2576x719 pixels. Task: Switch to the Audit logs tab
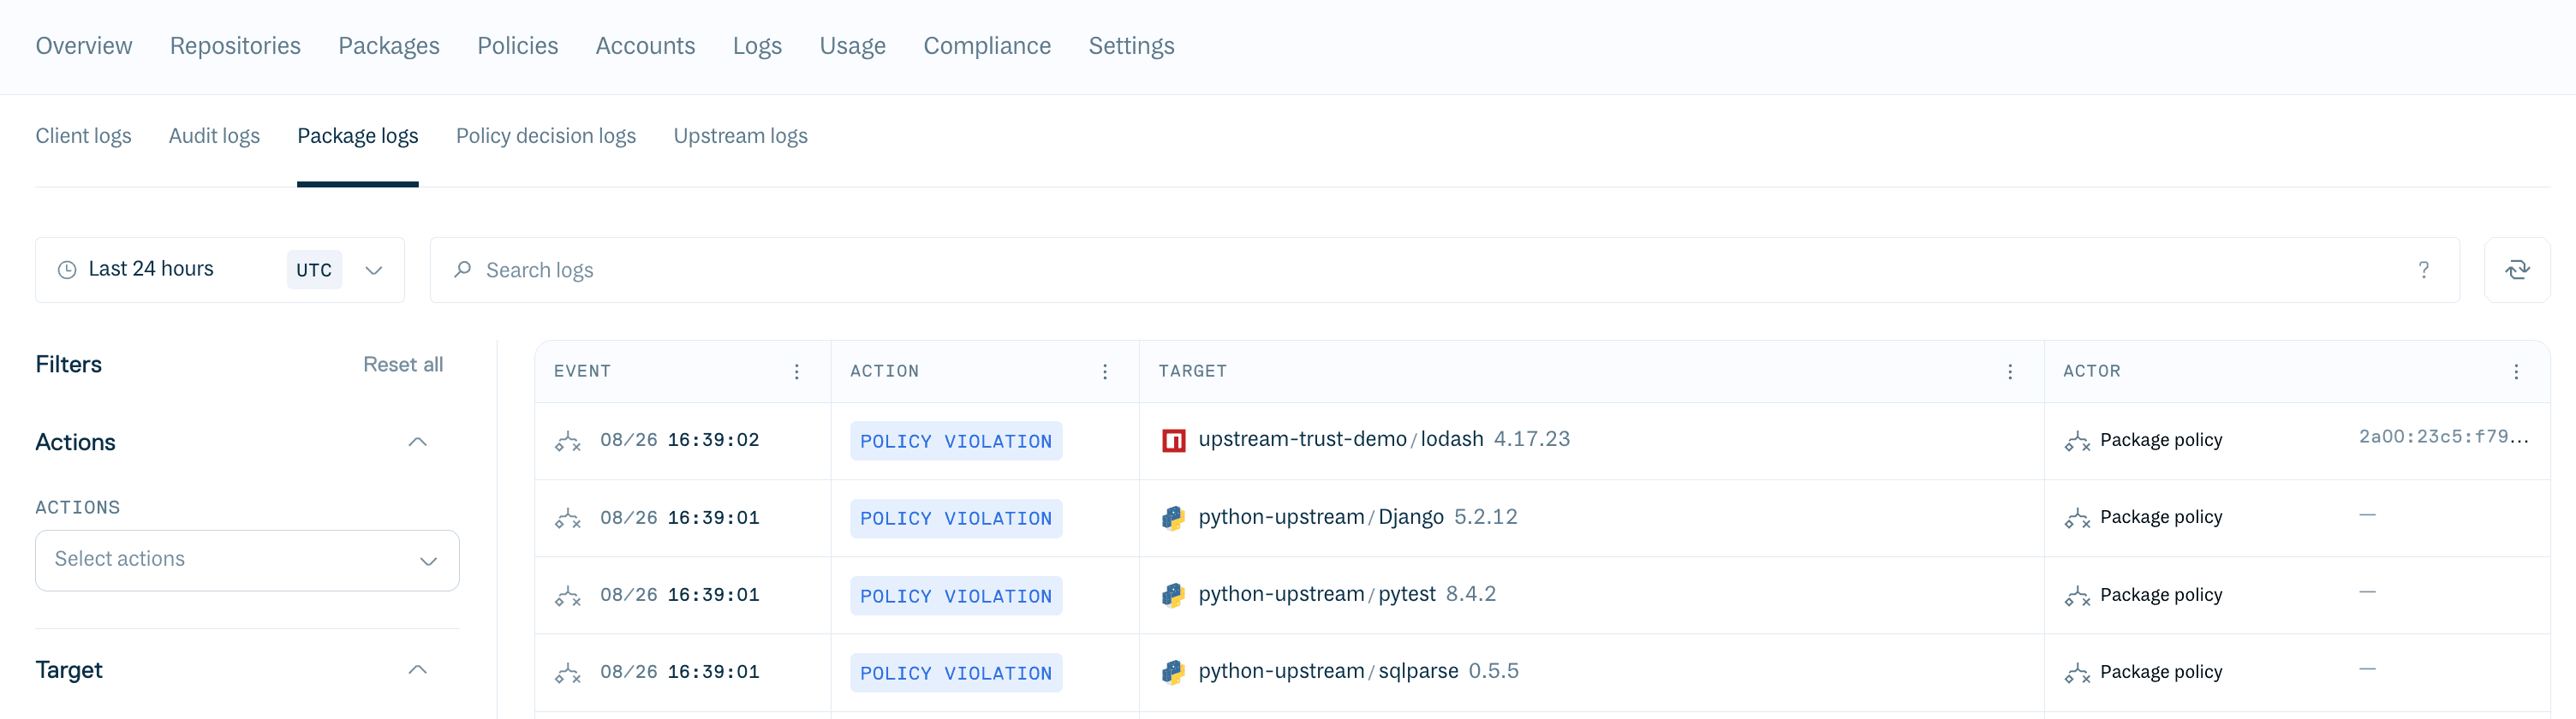214,136
